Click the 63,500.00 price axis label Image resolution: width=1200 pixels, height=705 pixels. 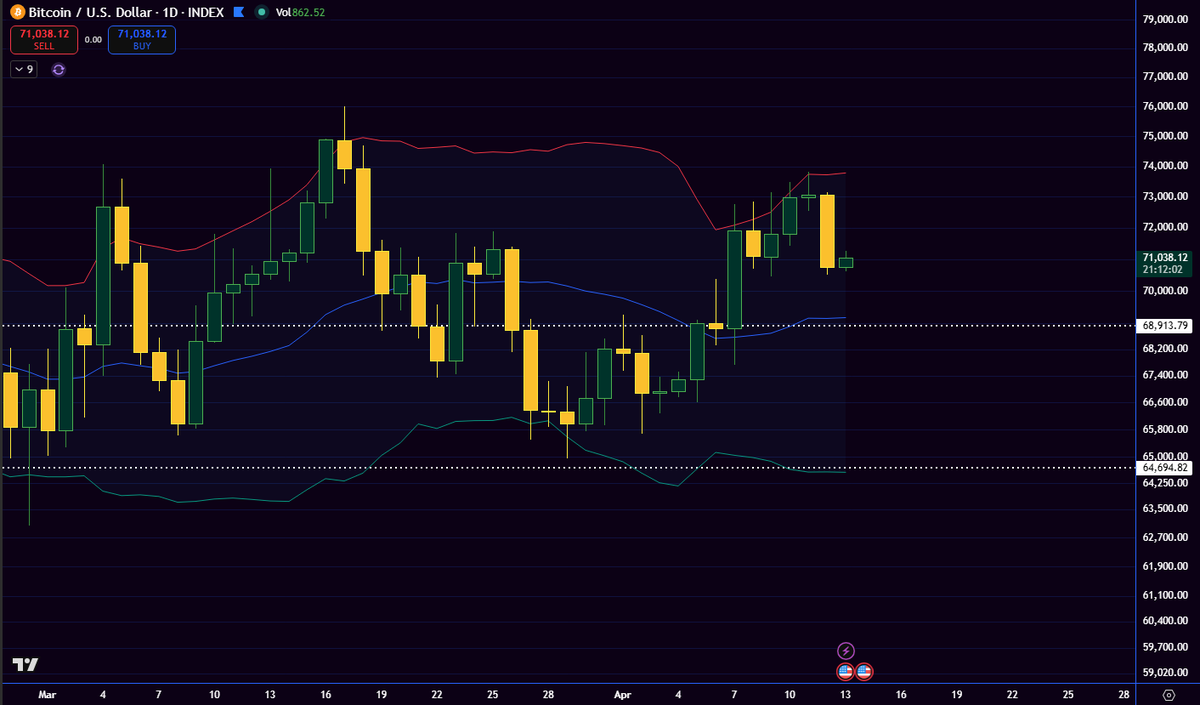[x=1165, y=508]
